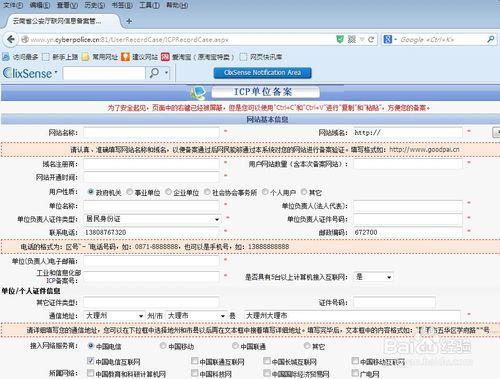Click the browser back arrow button
The width and height of the screenshot is (500, 379).
[x=11, y=39]
